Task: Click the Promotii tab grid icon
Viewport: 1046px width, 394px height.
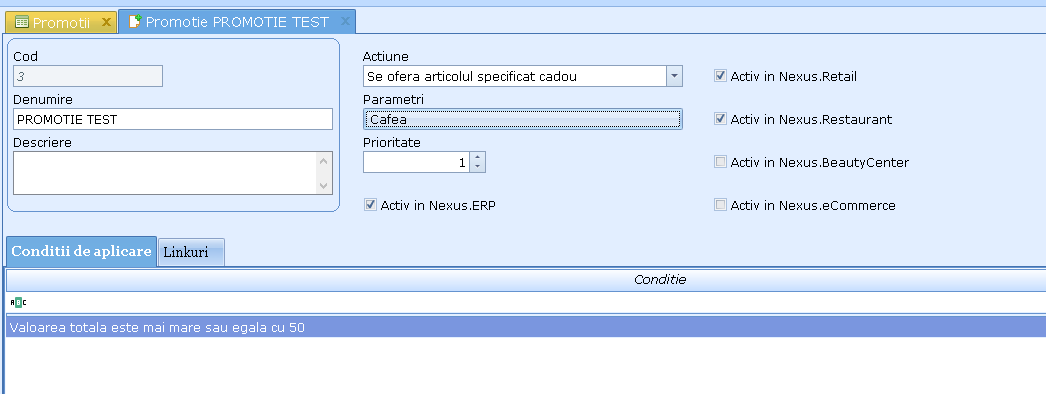Action: point(21,22)
